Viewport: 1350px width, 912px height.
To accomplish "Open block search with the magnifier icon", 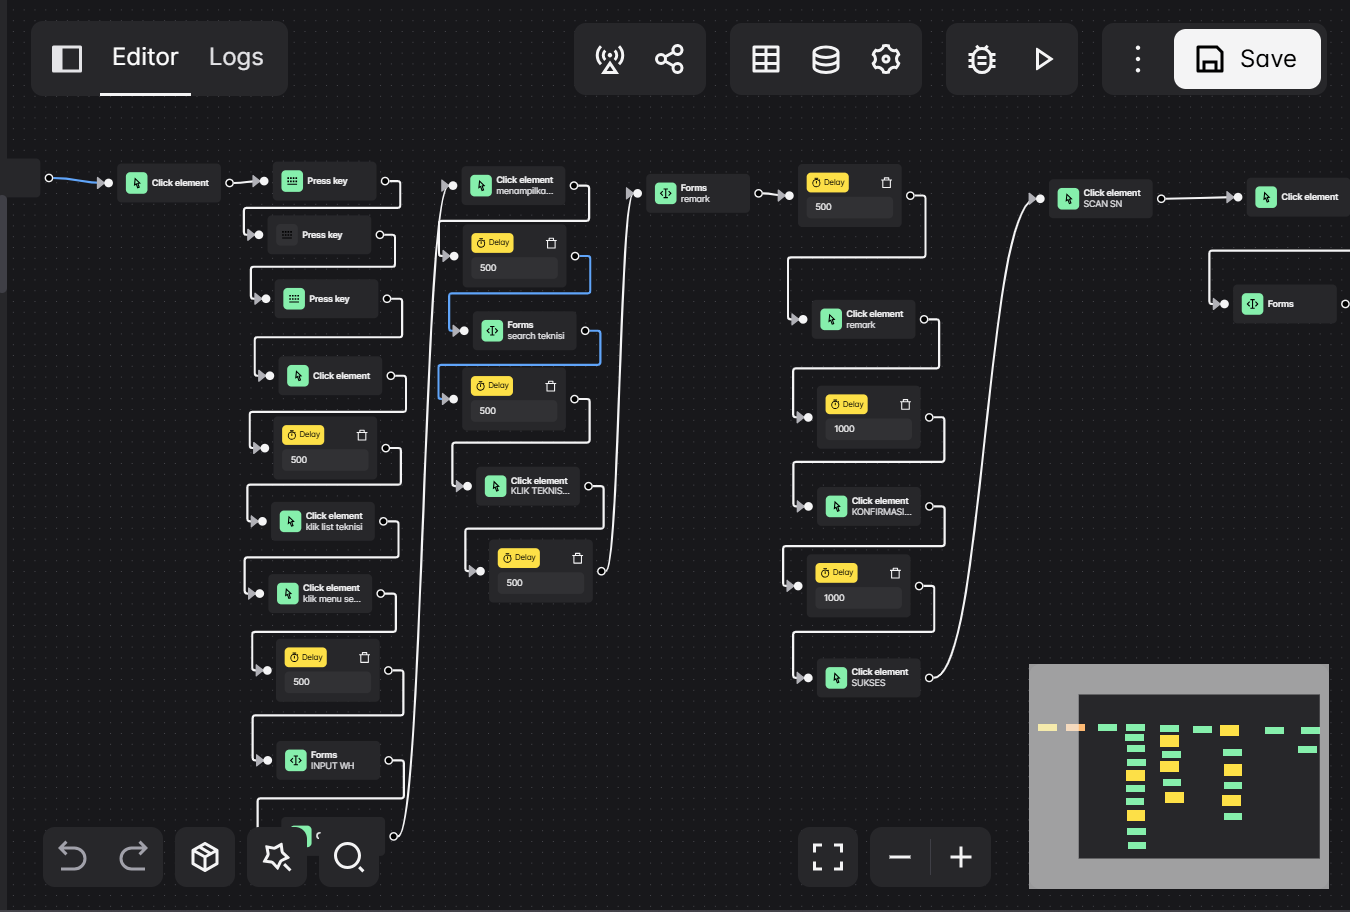I will click(349, 857).
